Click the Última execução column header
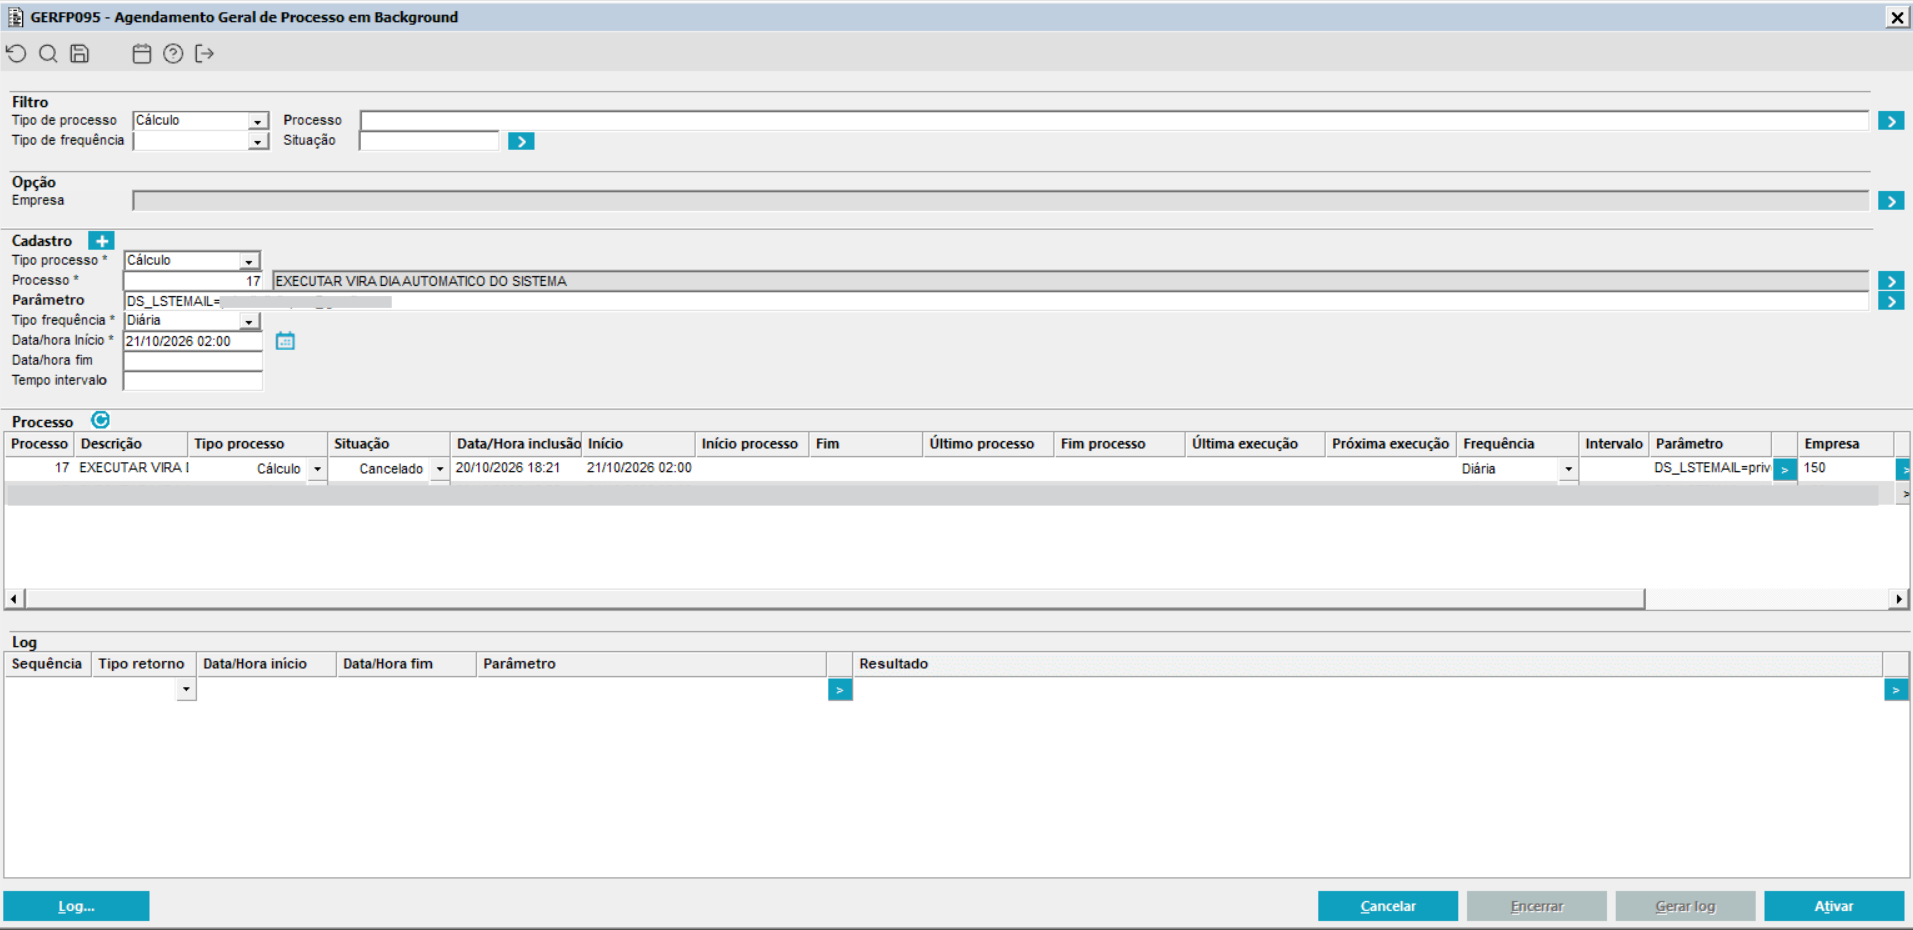Viewport: 1913px width, 930px height. pyautogui.click(x=1255, y=444)
